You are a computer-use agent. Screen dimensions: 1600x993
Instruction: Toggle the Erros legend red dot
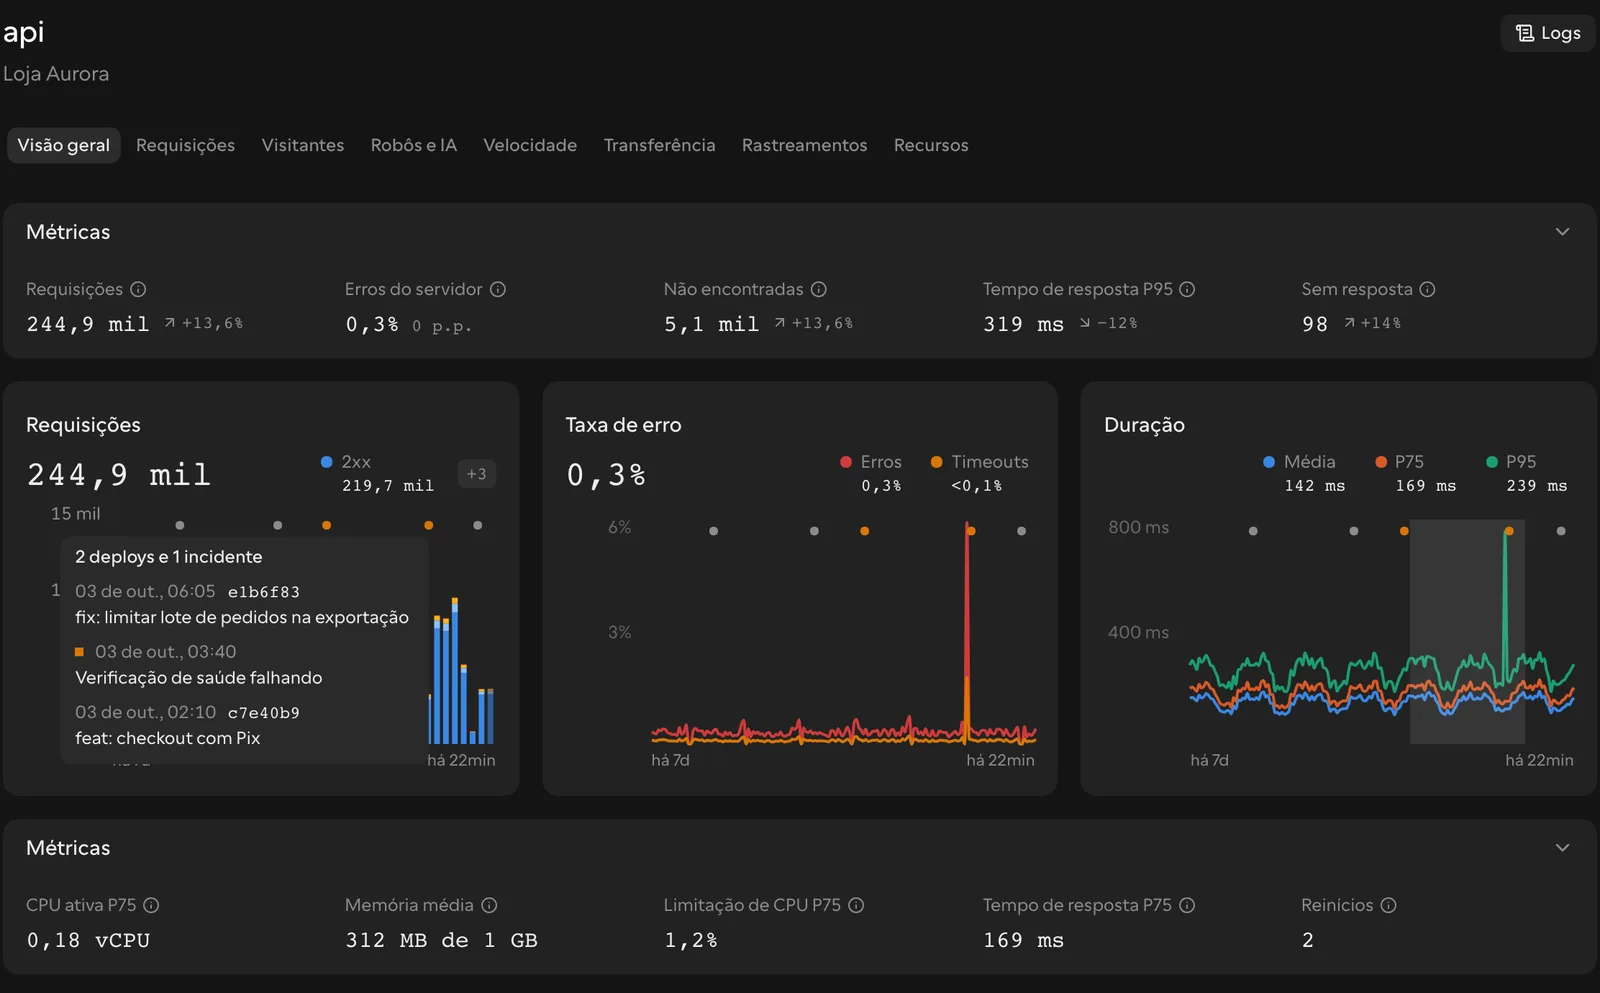point(846,462)
